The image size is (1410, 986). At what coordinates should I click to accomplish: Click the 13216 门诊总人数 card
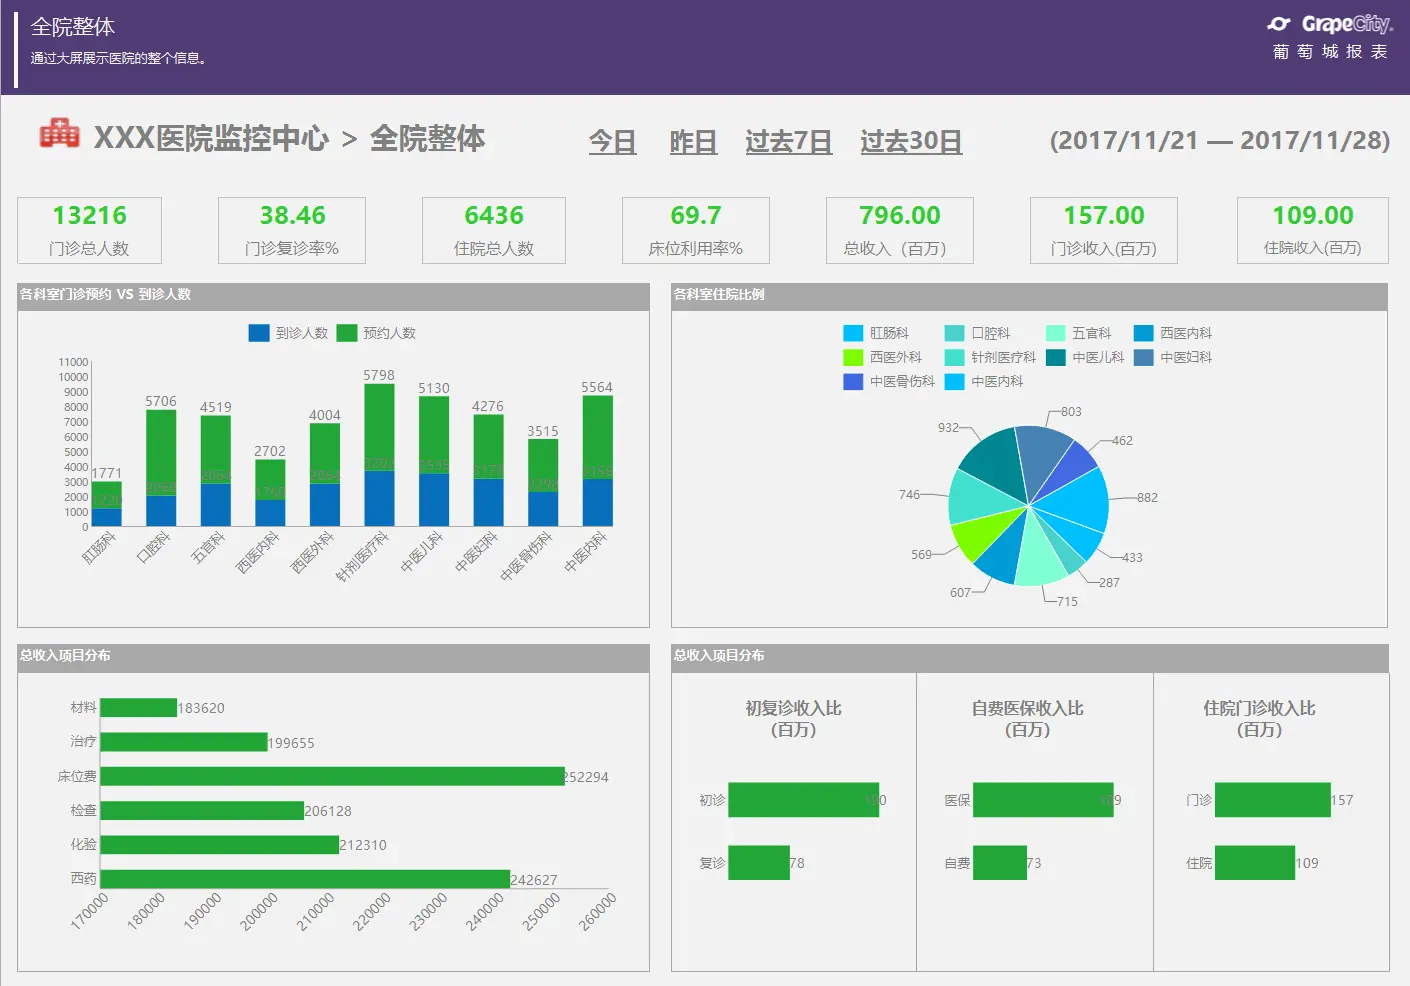(90, 230)
